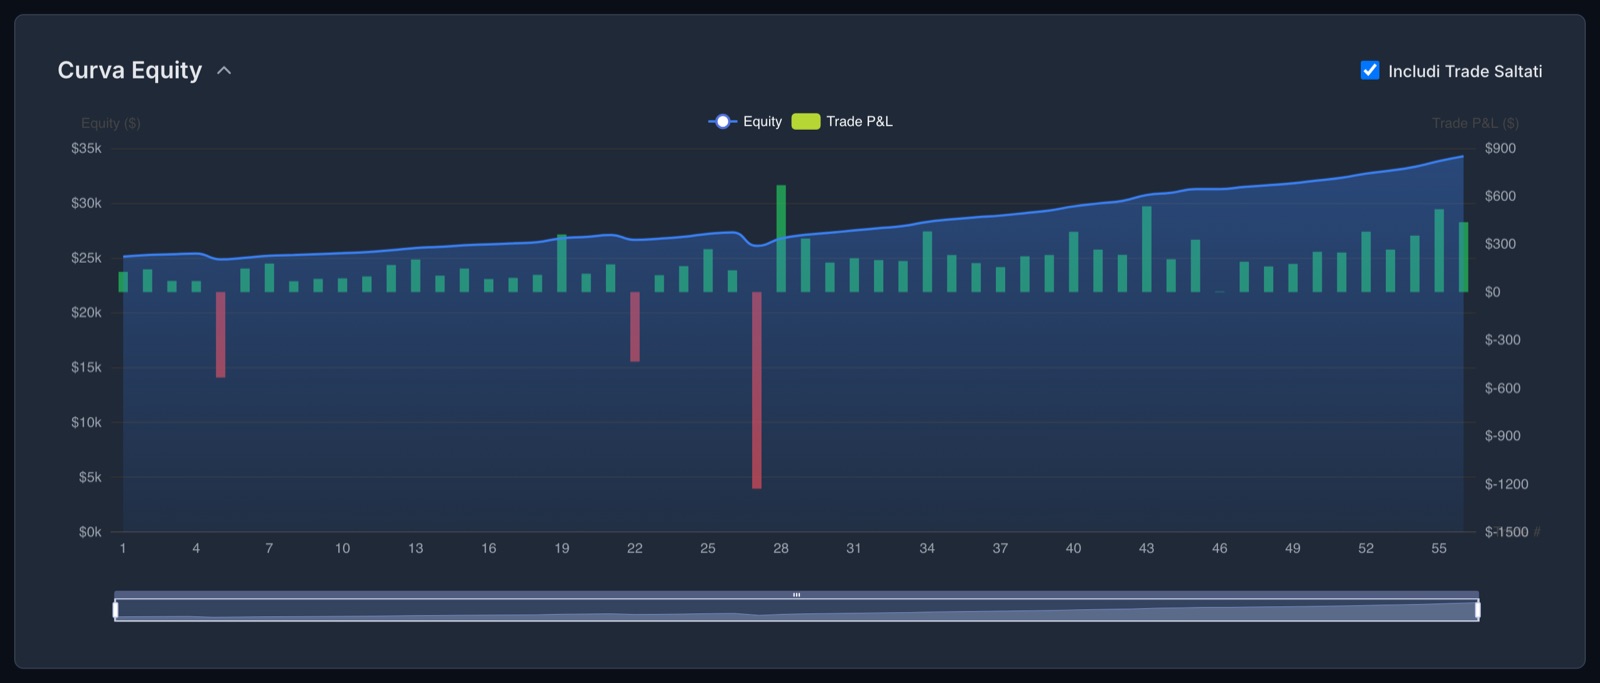Screen dimensions: 1600x683
Task: Click the large red loss bar at trade 27
Action: (757, 390)
